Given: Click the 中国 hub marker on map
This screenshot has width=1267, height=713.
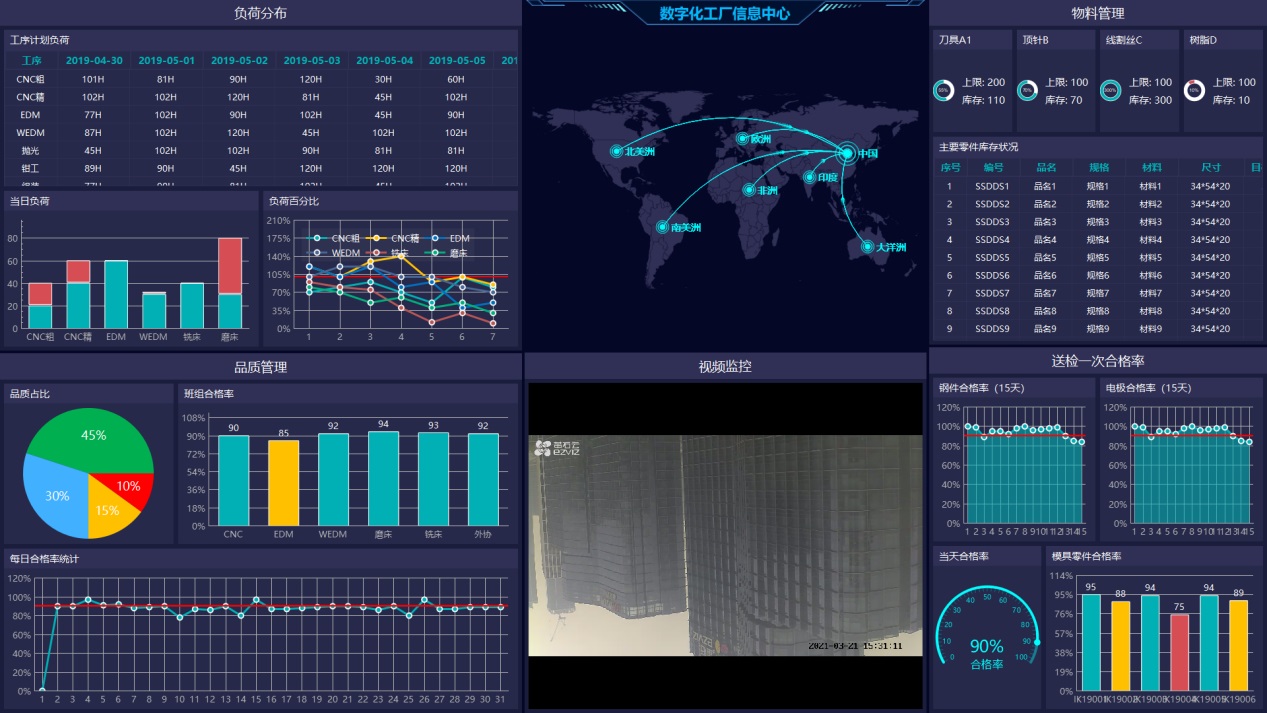Looking at the screenshot, I should [847, 153].
